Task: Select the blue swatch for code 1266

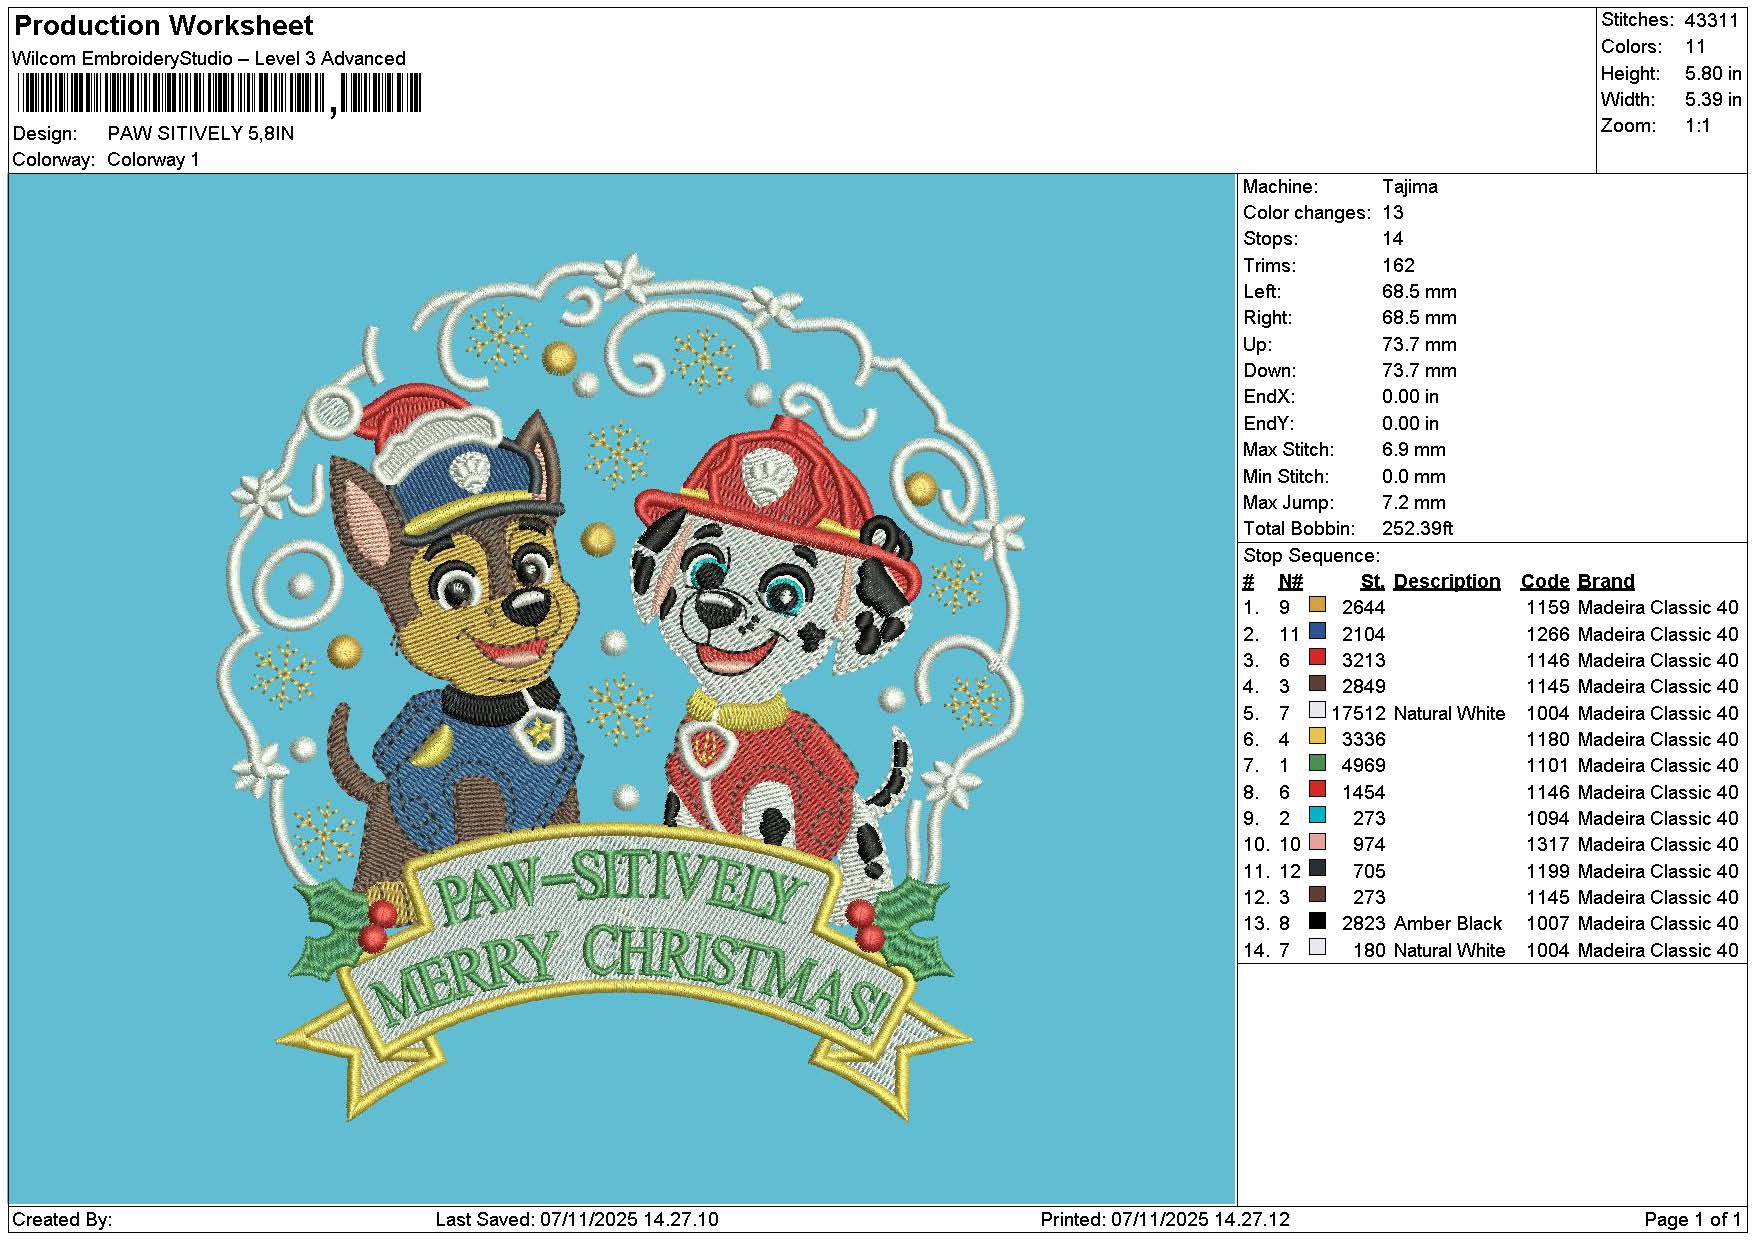Action: pyautogui.click(x=1317, y=631)
